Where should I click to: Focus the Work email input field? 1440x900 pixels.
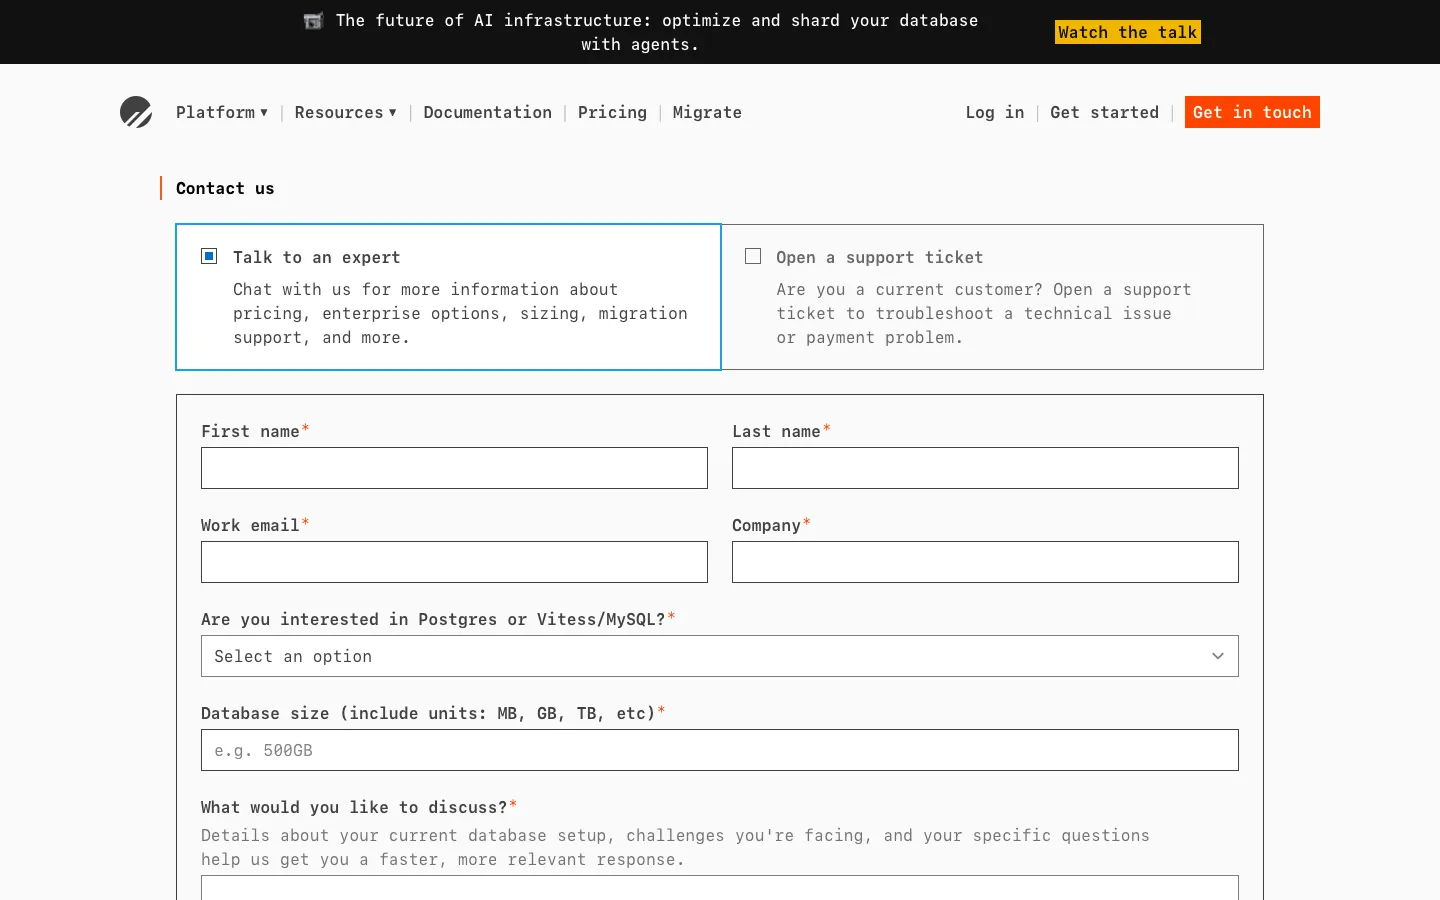pyautogui.click(x=454, y=562)
